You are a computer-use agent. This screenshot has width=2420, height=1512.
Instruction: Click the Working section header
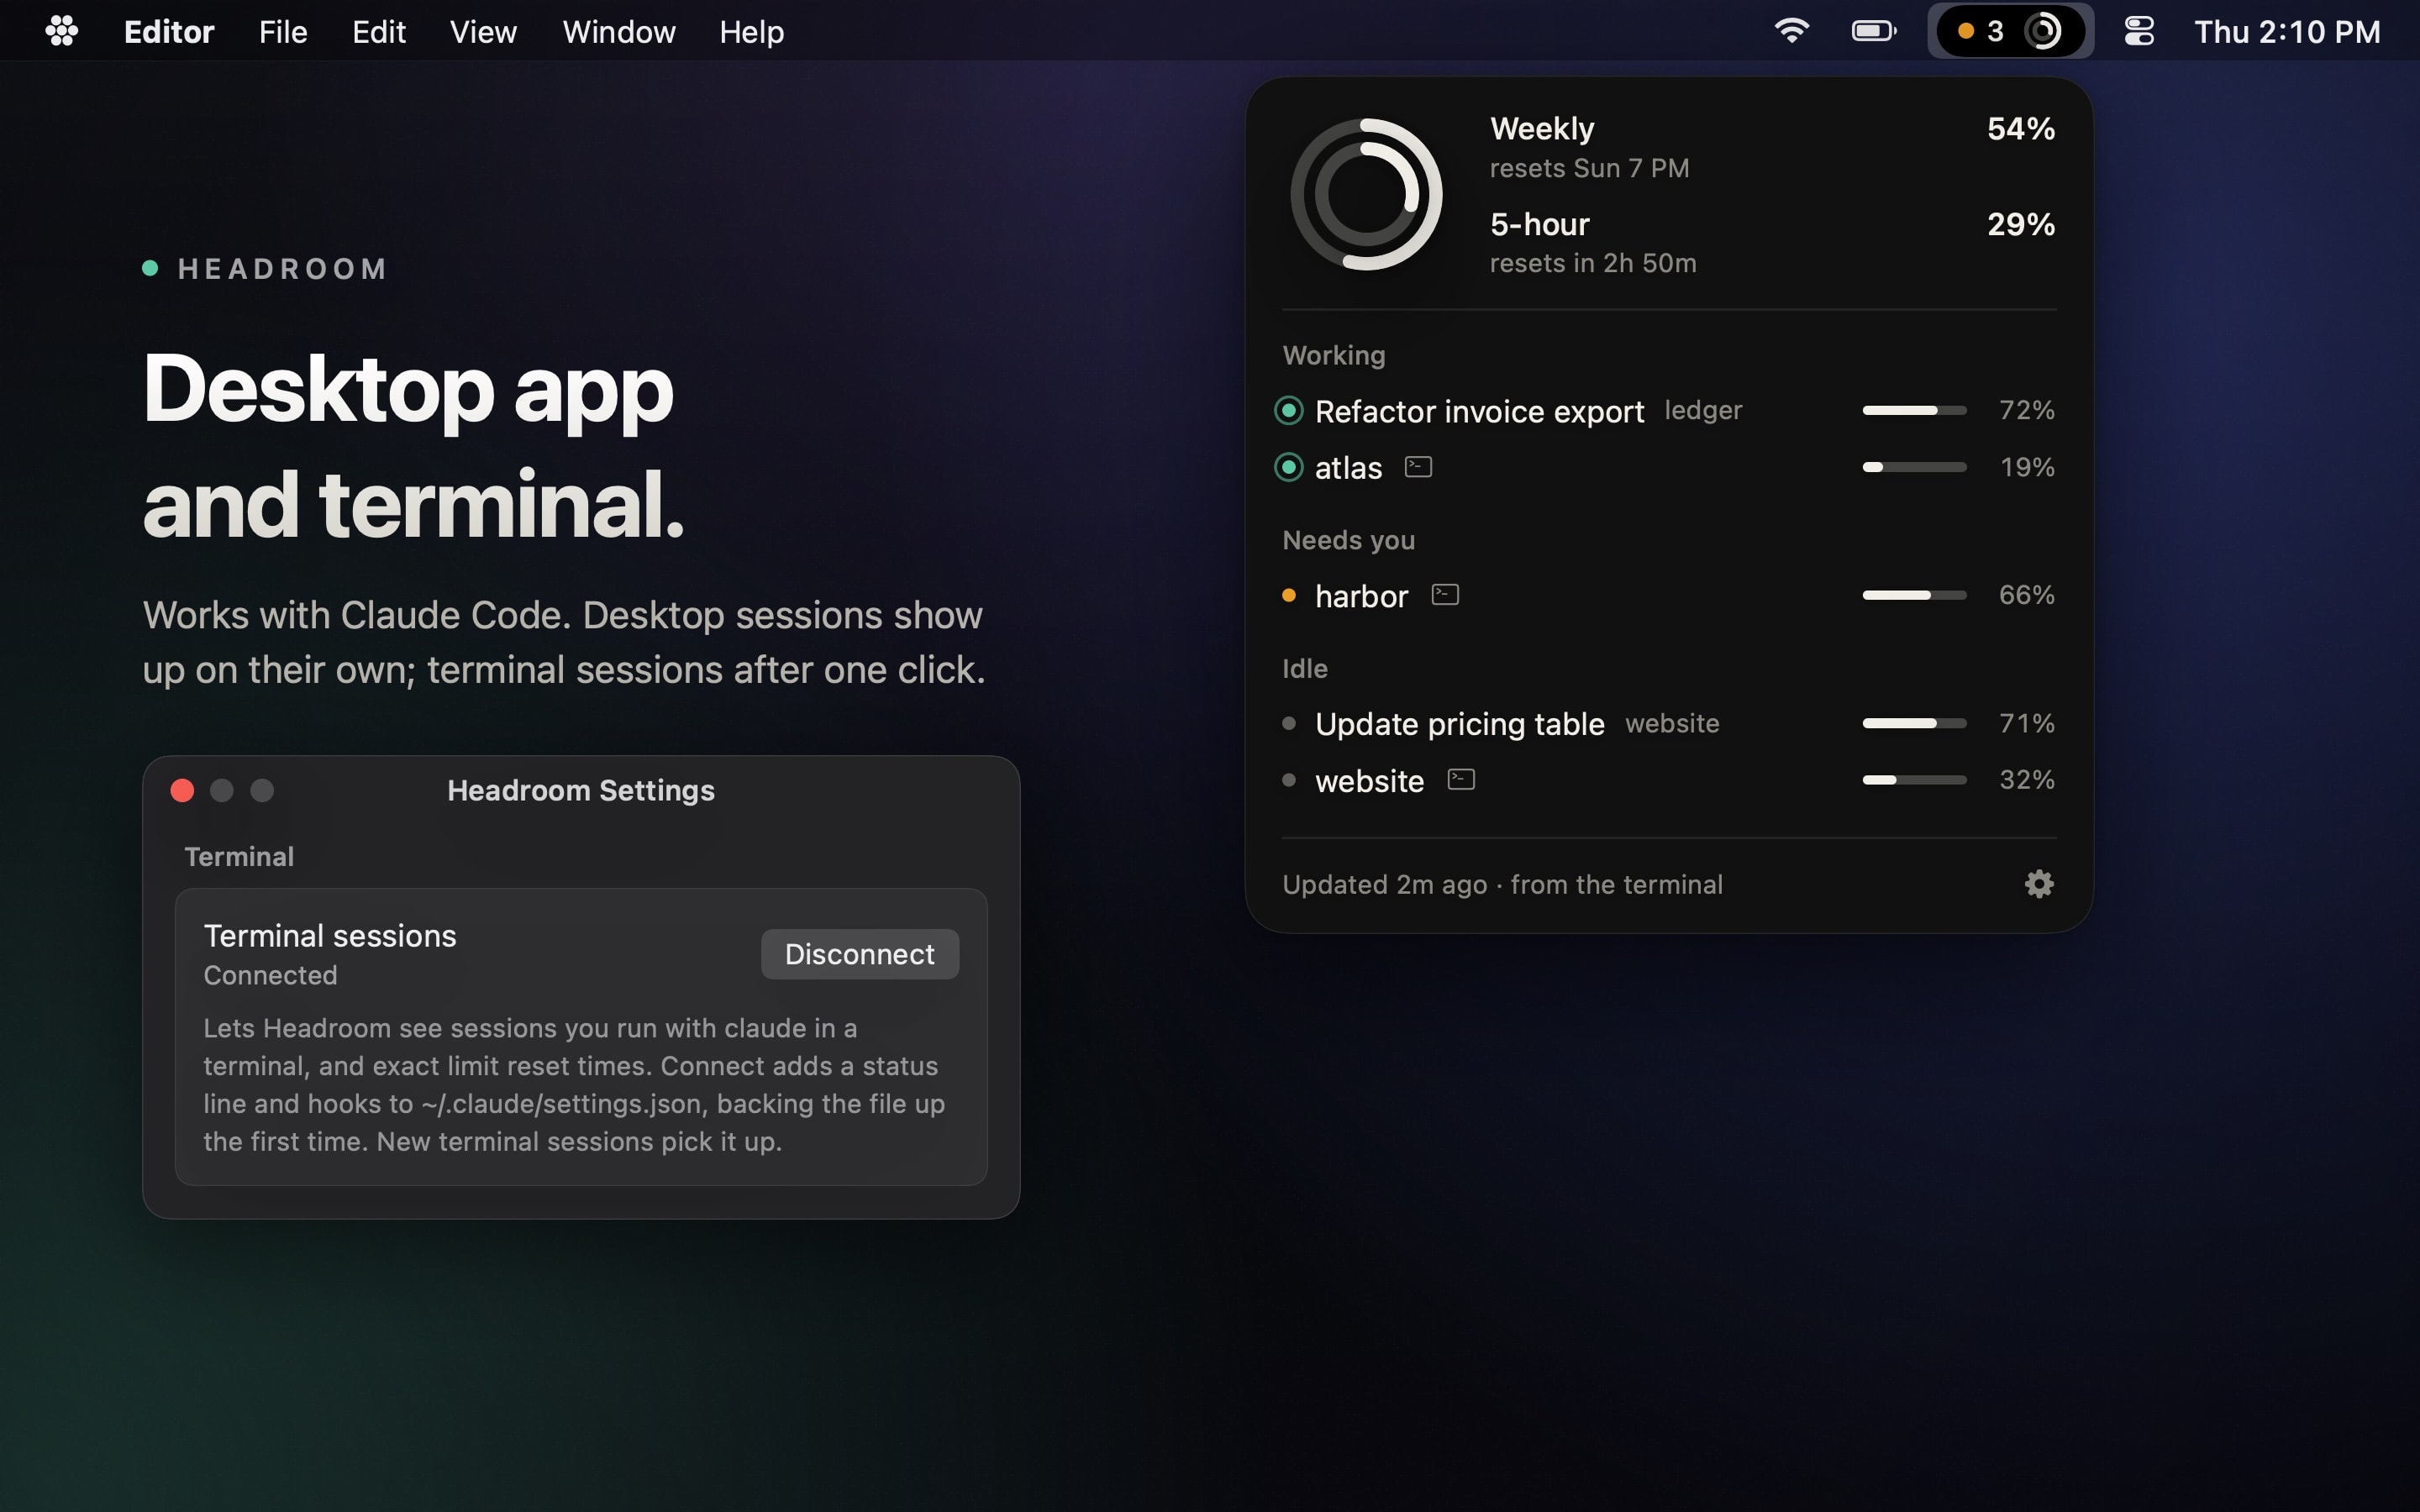tap(1333, 355)
